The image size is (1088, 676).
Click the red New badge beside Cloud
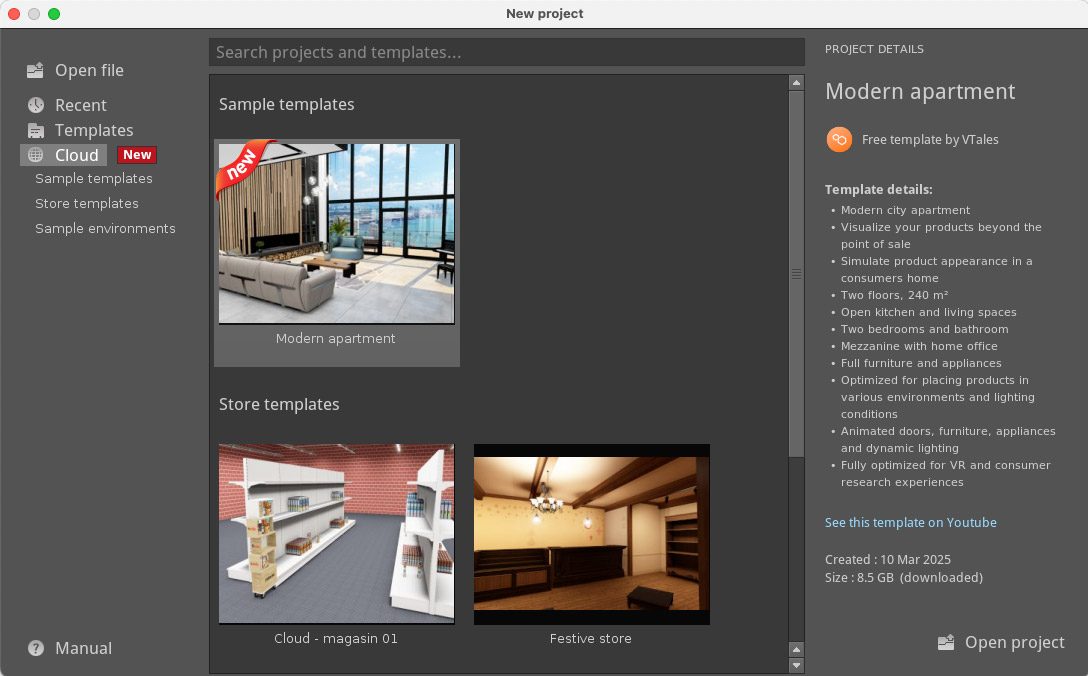click(137, 155)
